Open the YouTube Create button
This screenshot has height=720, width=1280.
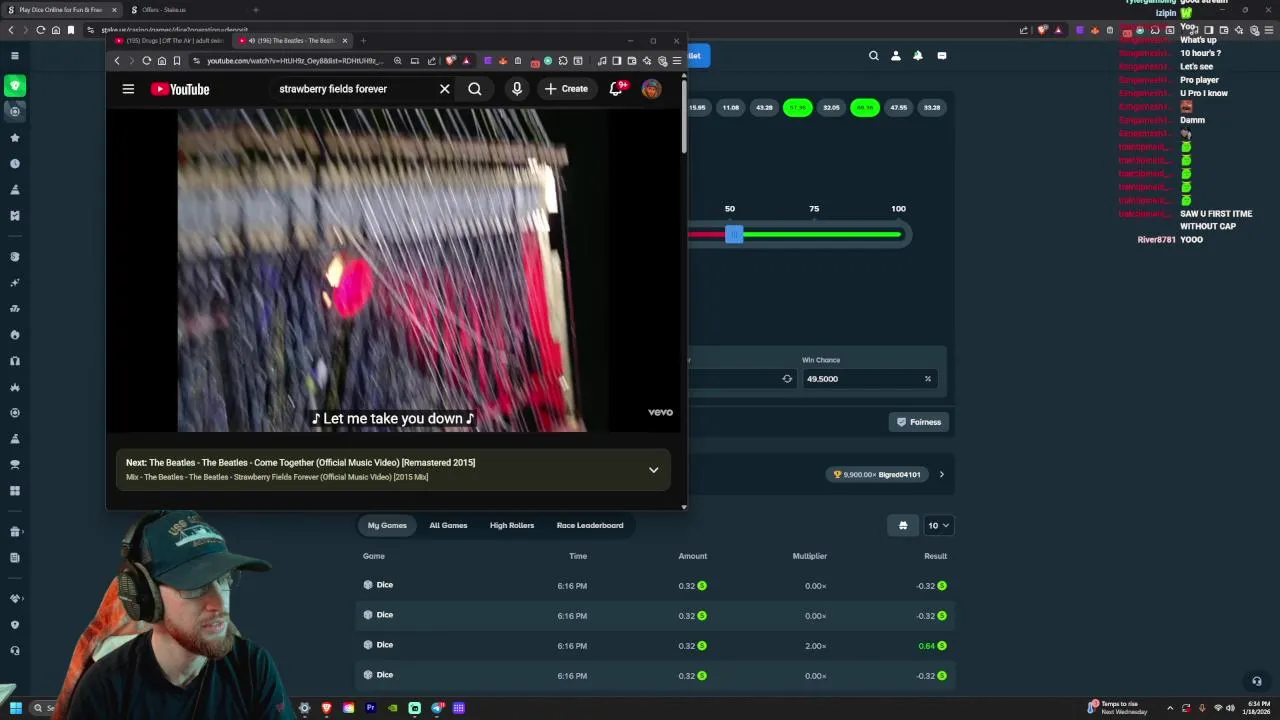click(x=566, y=89)
